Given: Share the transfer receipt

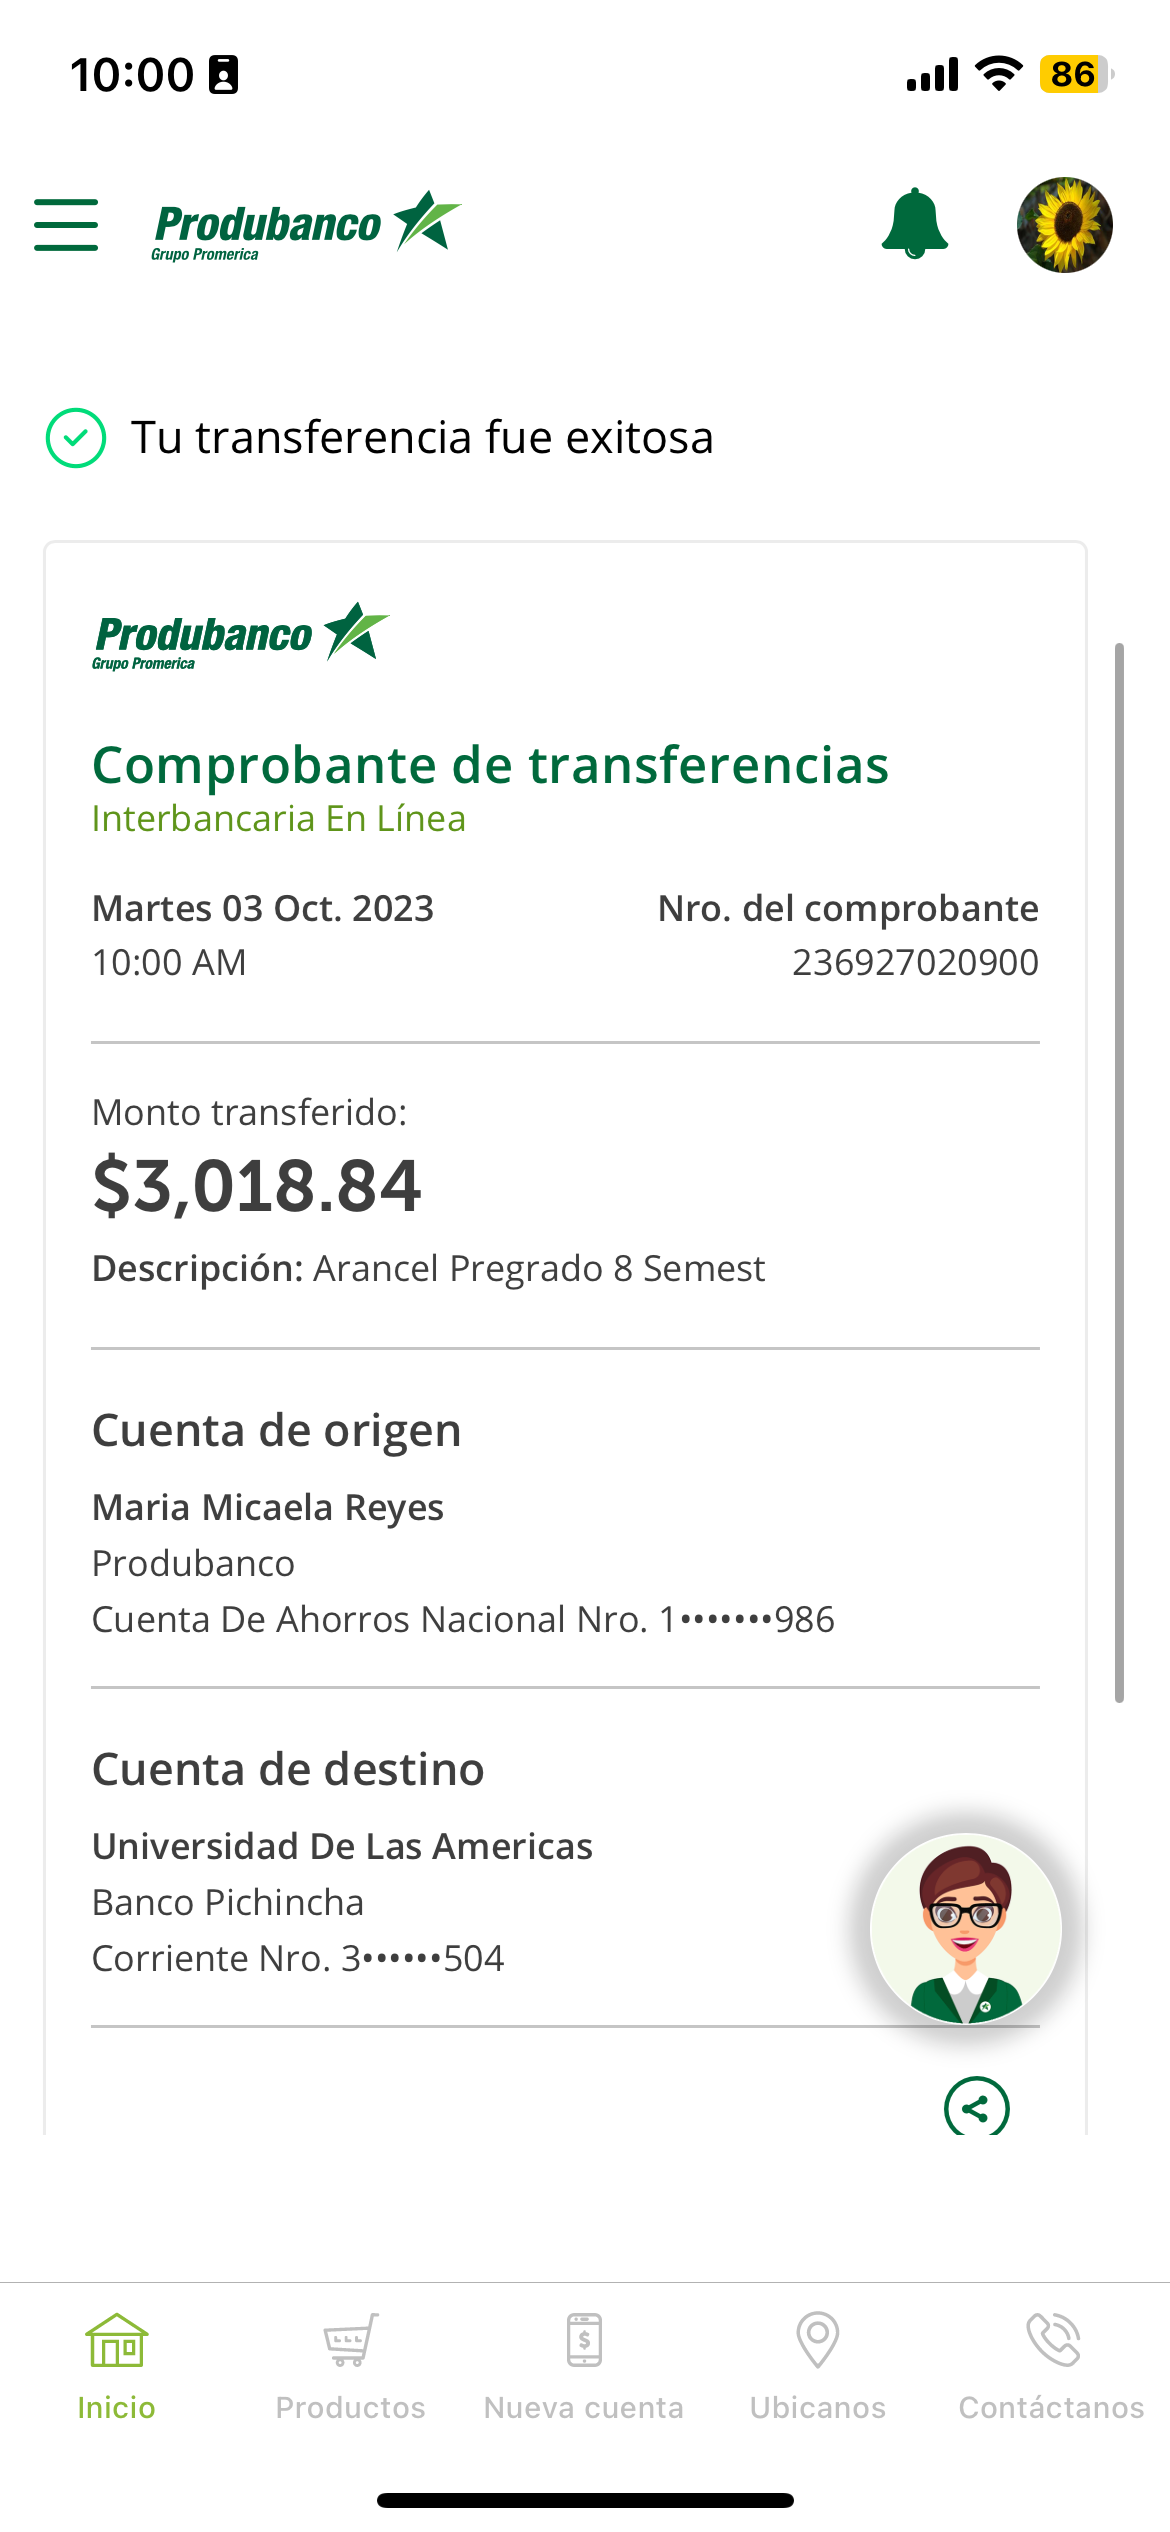Looking at the screenshot, I should point(976,2108).
